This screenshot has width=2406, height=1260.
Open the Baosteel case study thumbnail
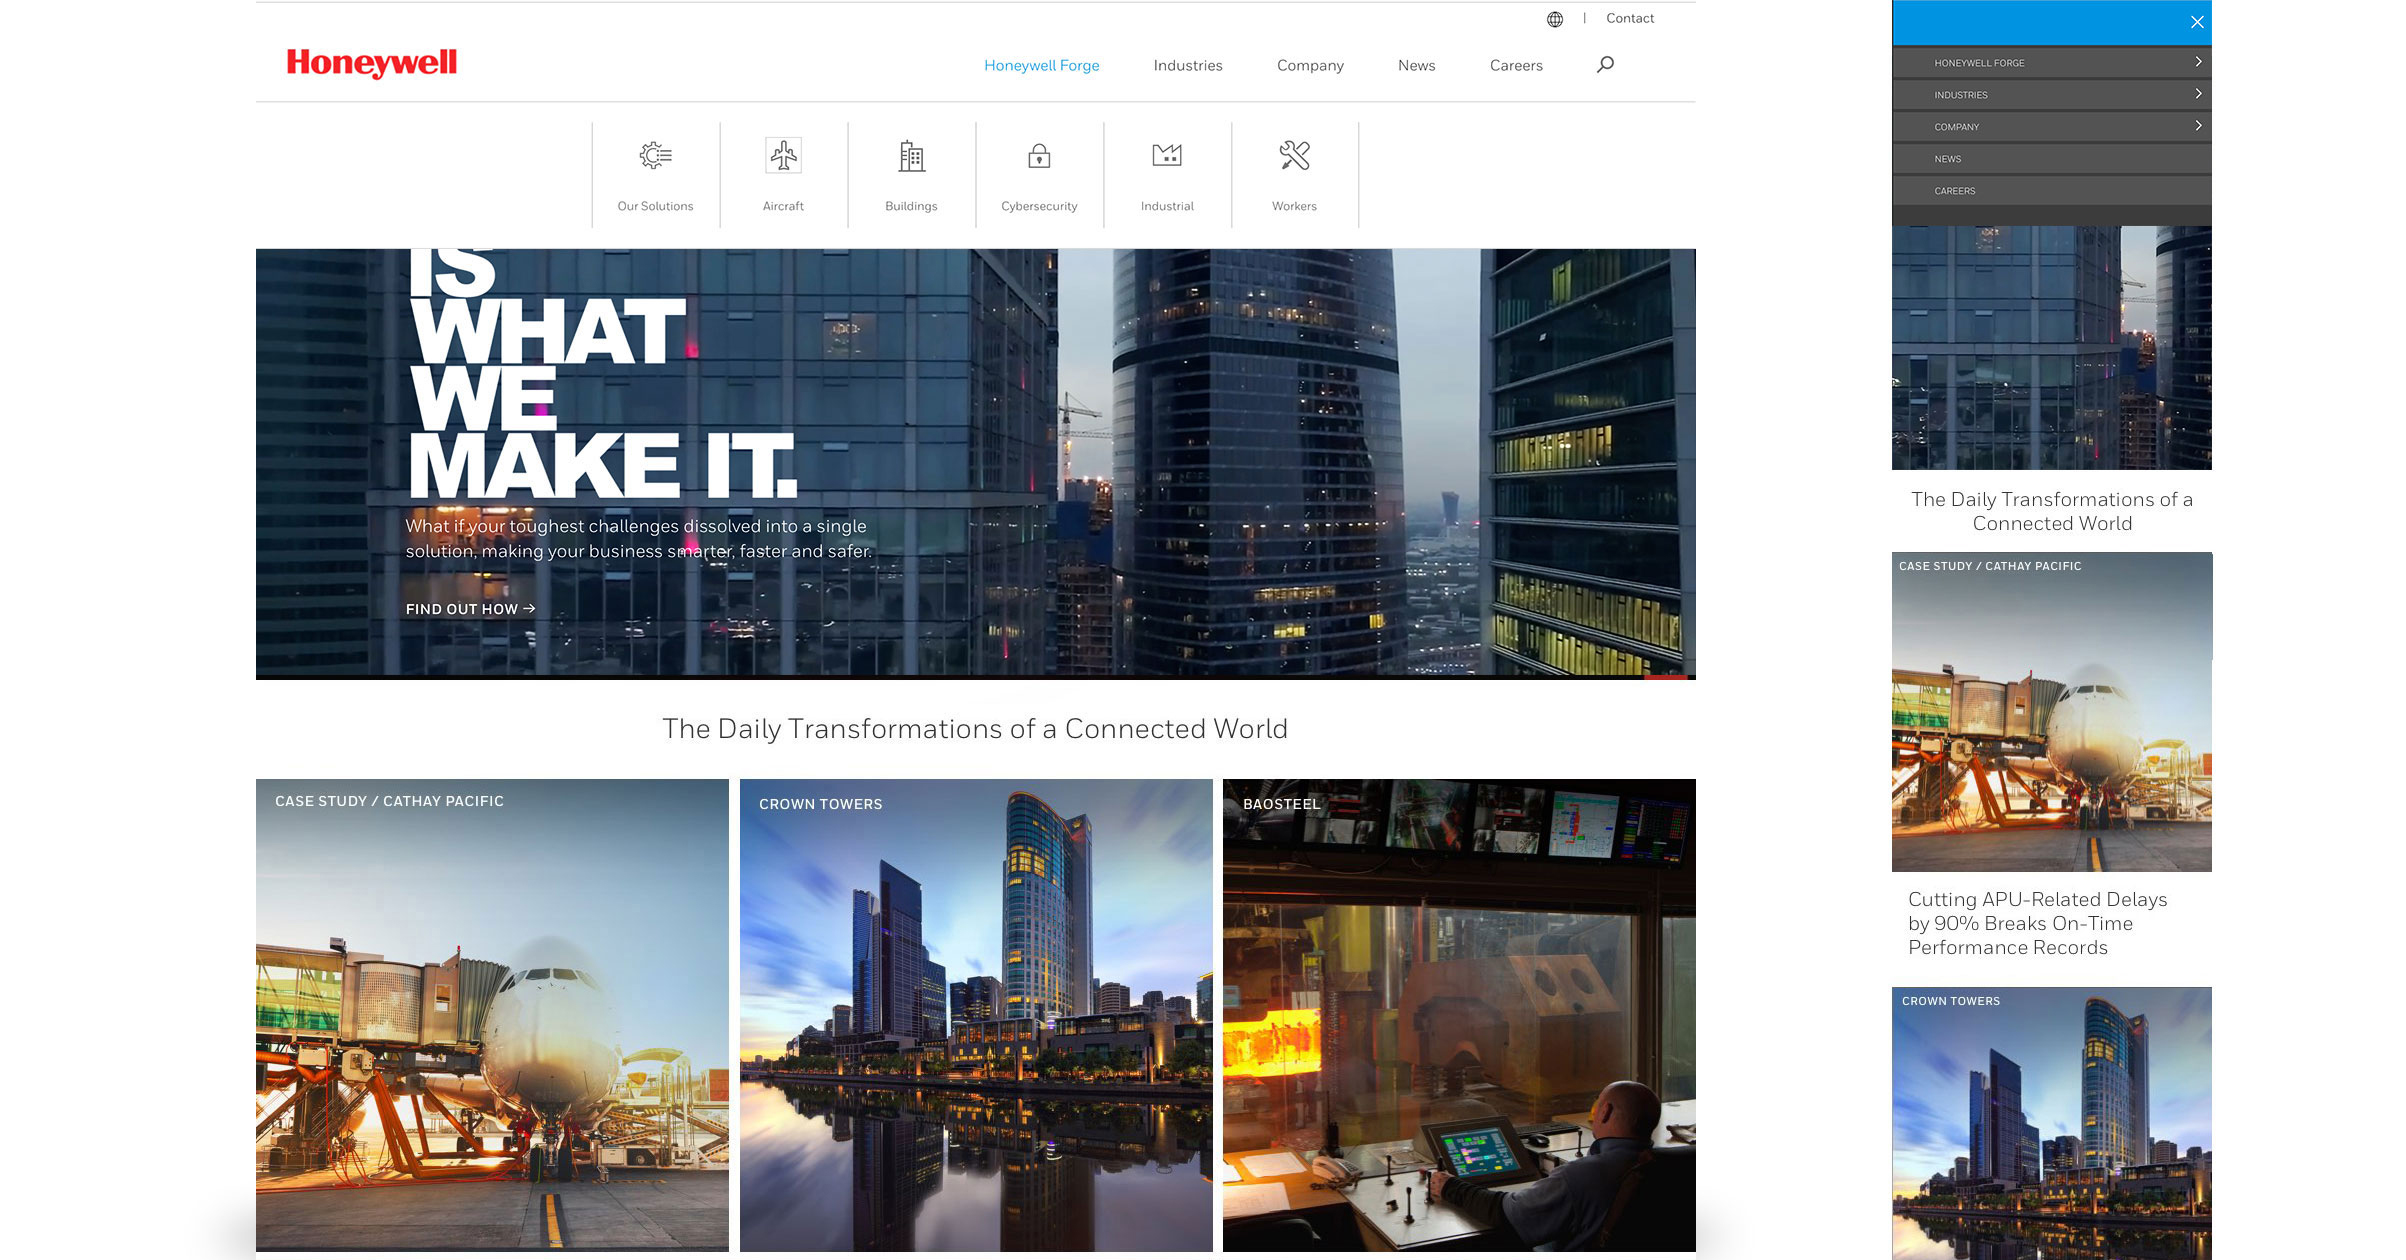pyautogui.click(x=1458, y=1015)
